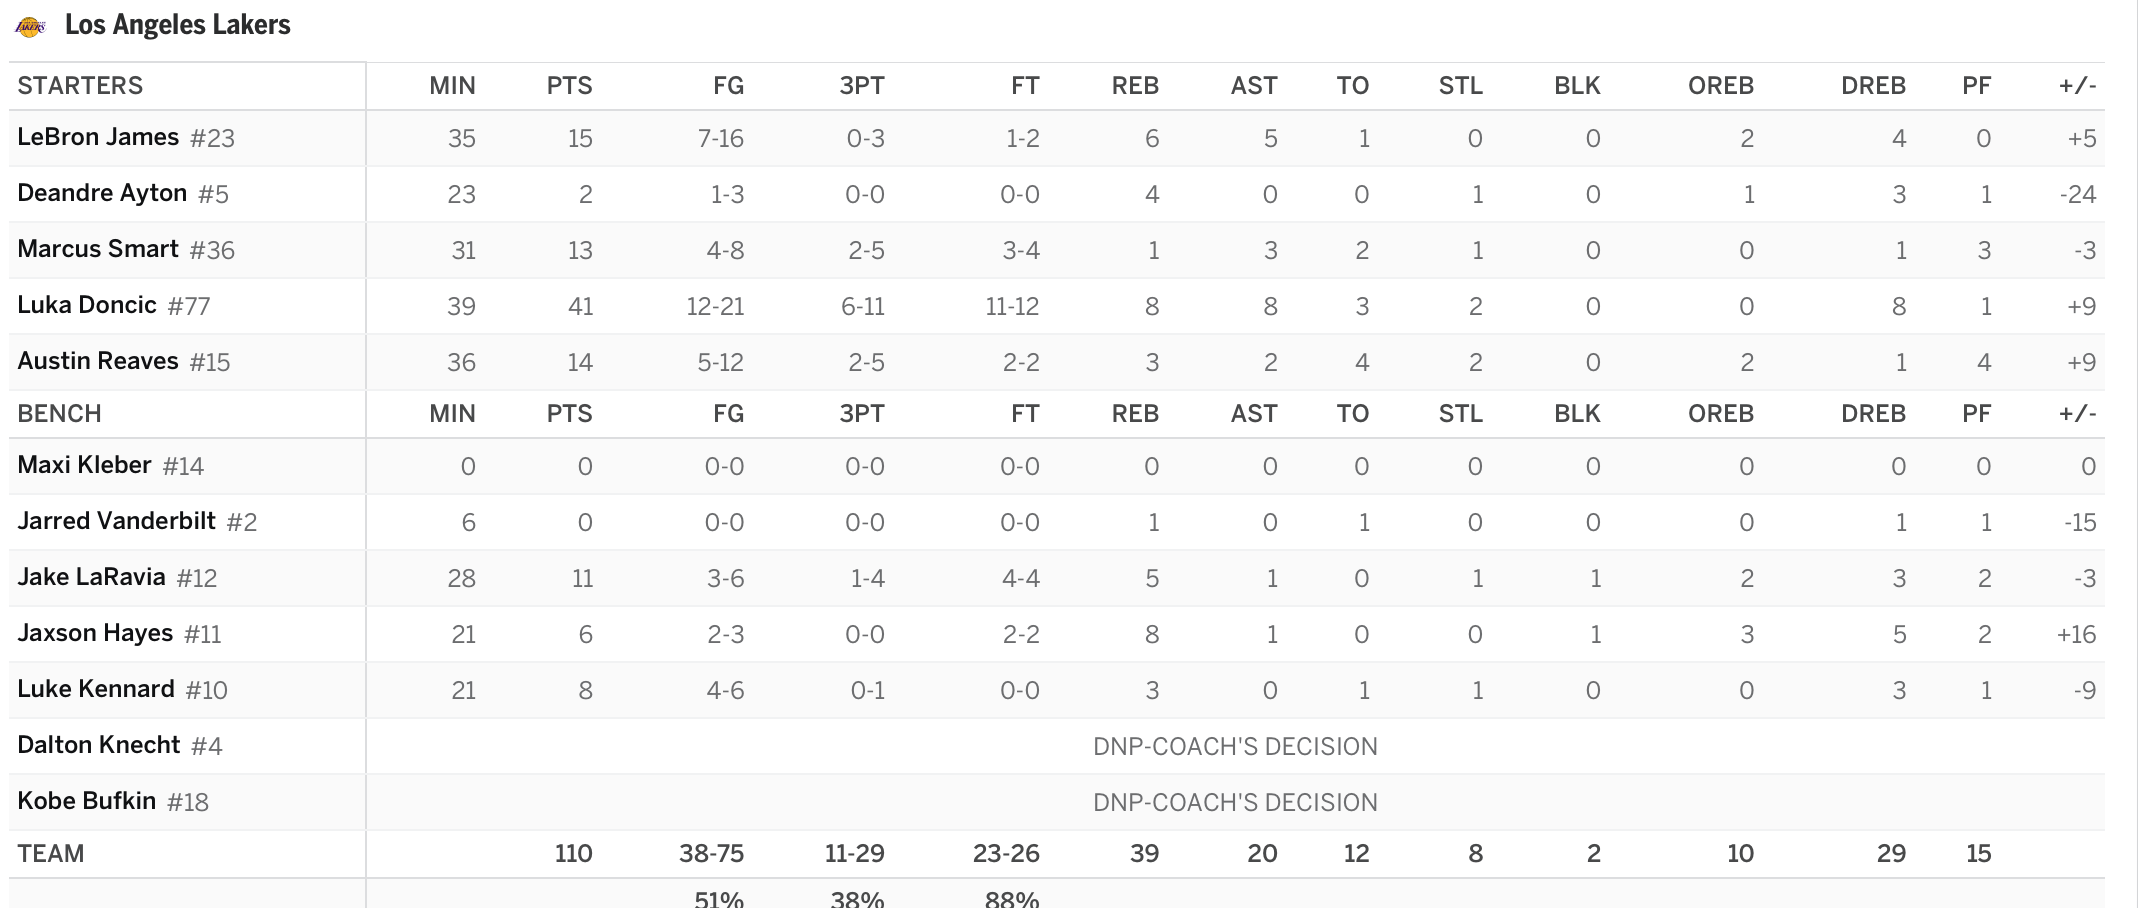
Task: Open the Los Angeles Lakers team title
Action: click(x=177, y=25)
